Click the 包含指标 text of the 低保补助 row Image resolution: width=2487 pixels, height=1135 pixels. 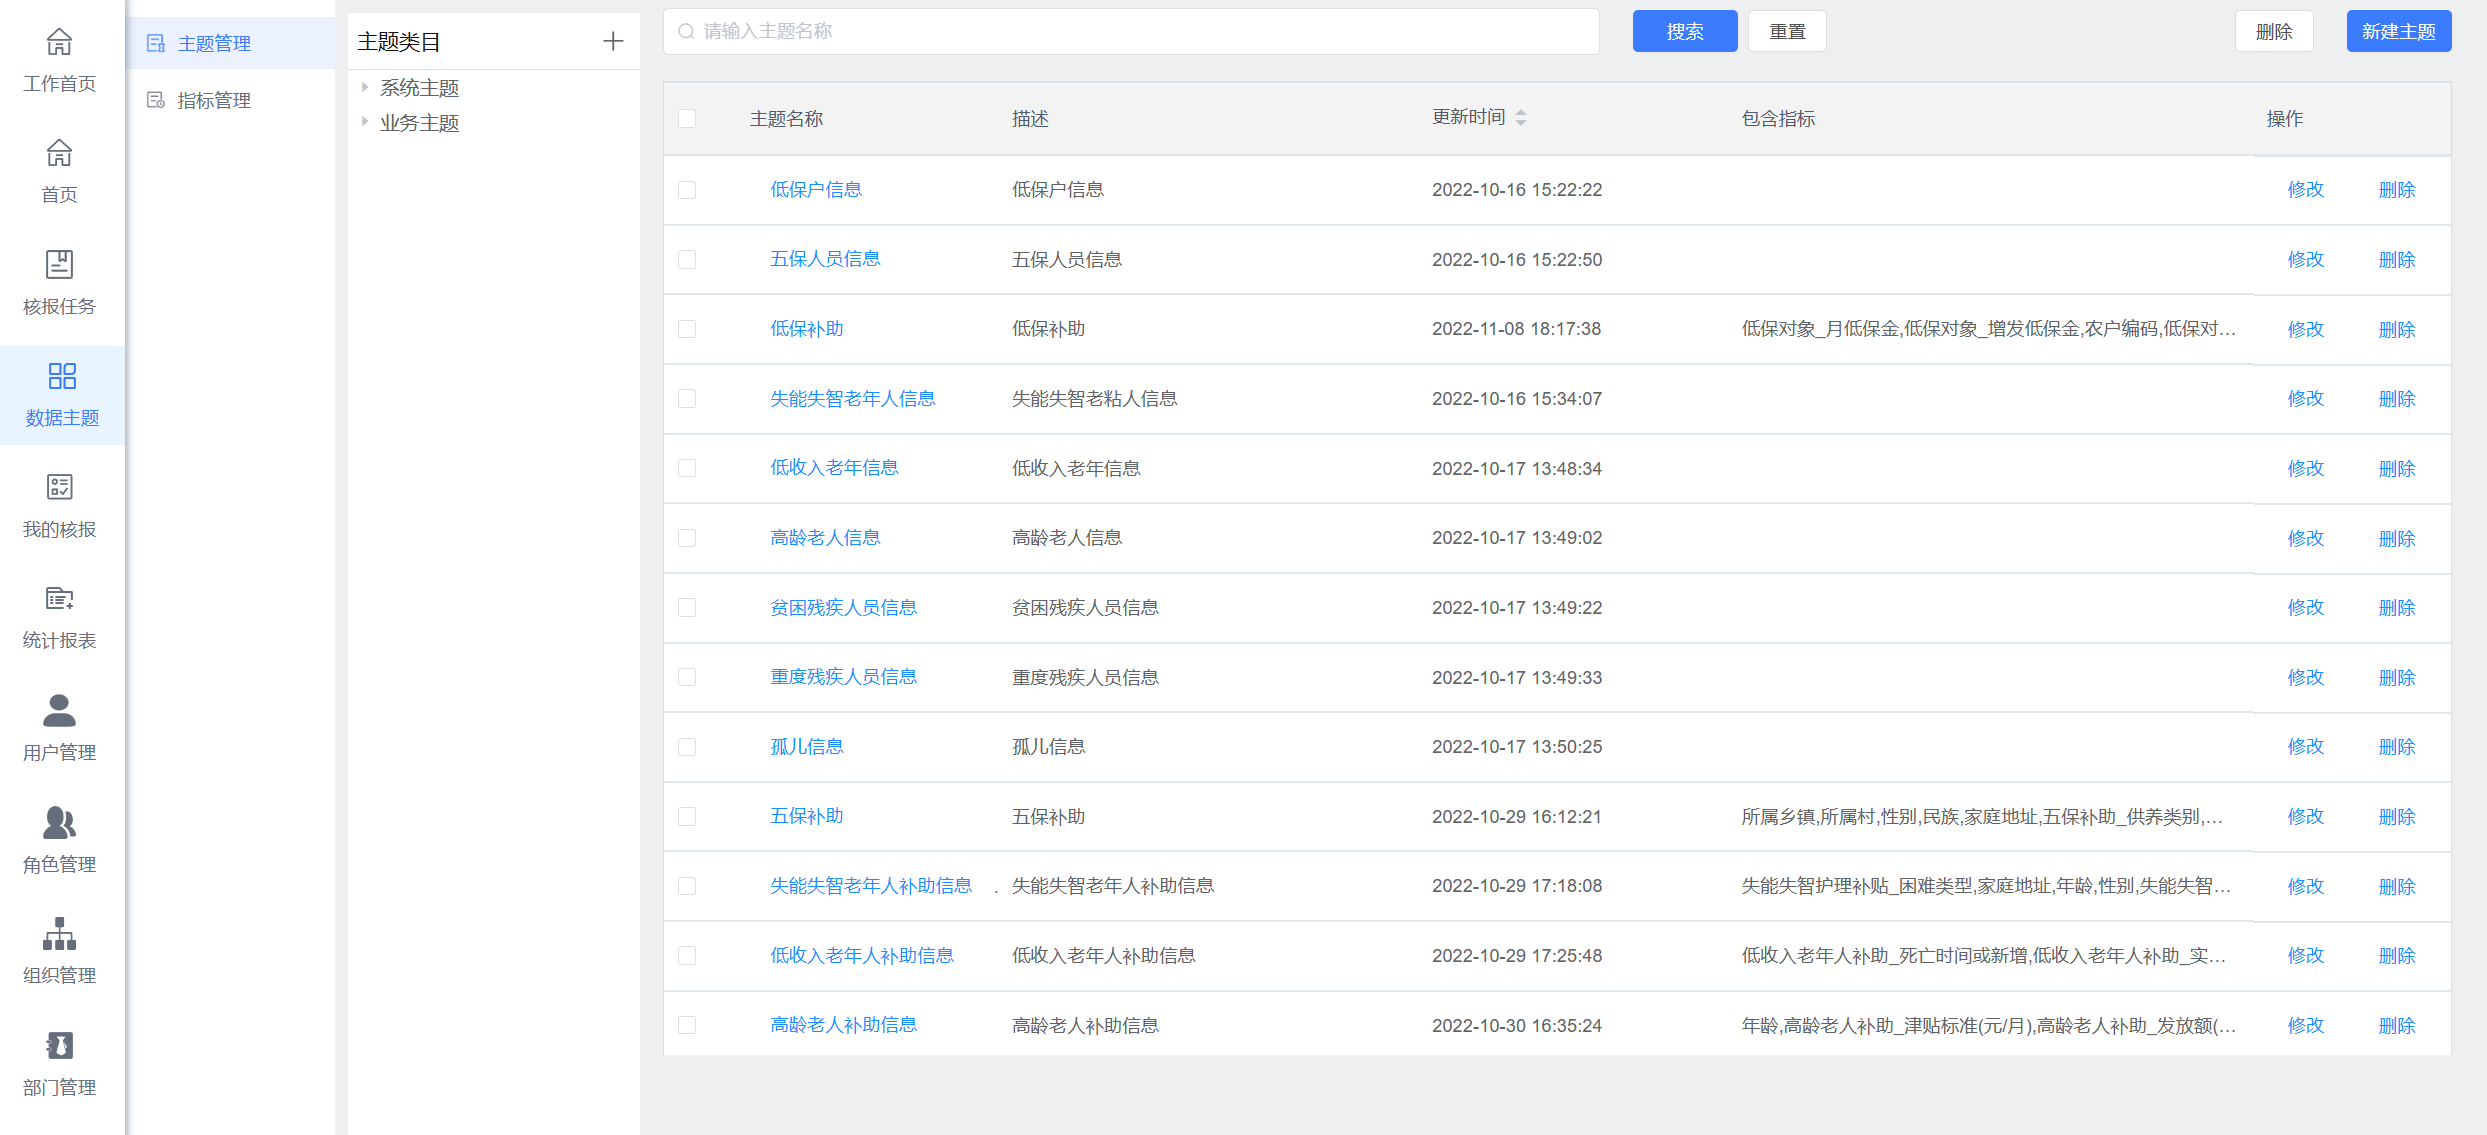(1988, 328)
